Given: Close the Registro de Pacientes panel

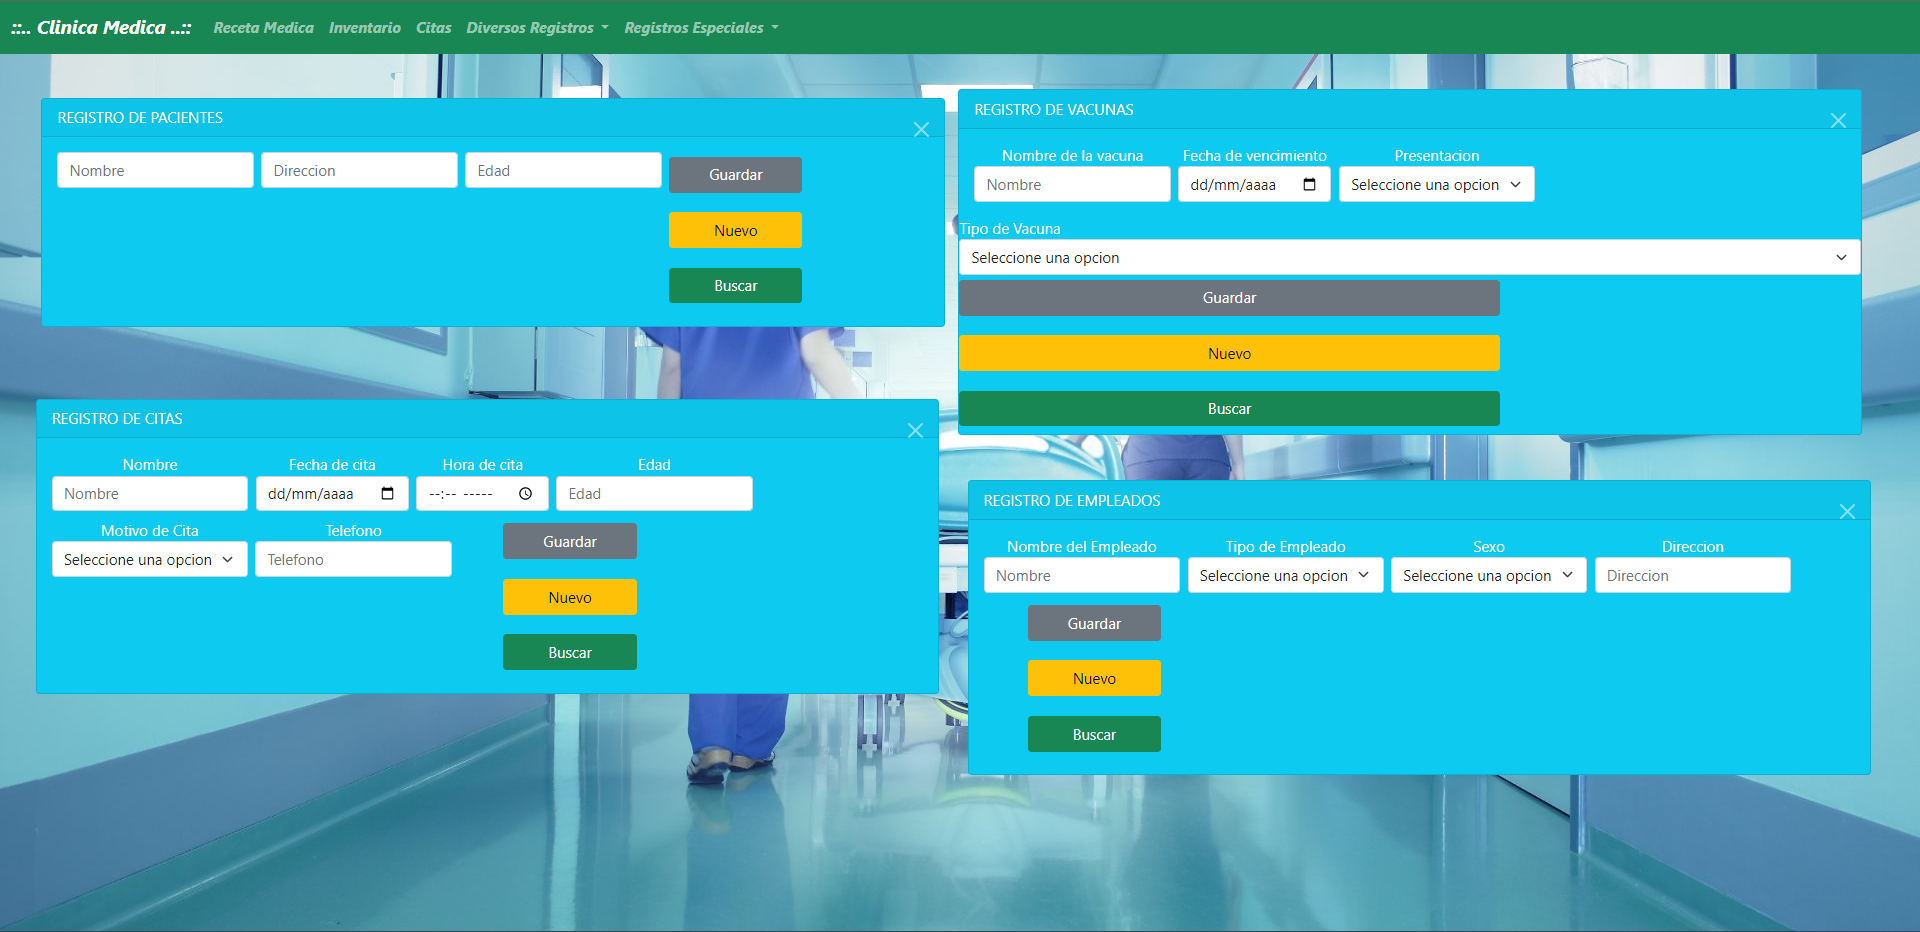Looking at the screenshot, I should tap(921, 130).
